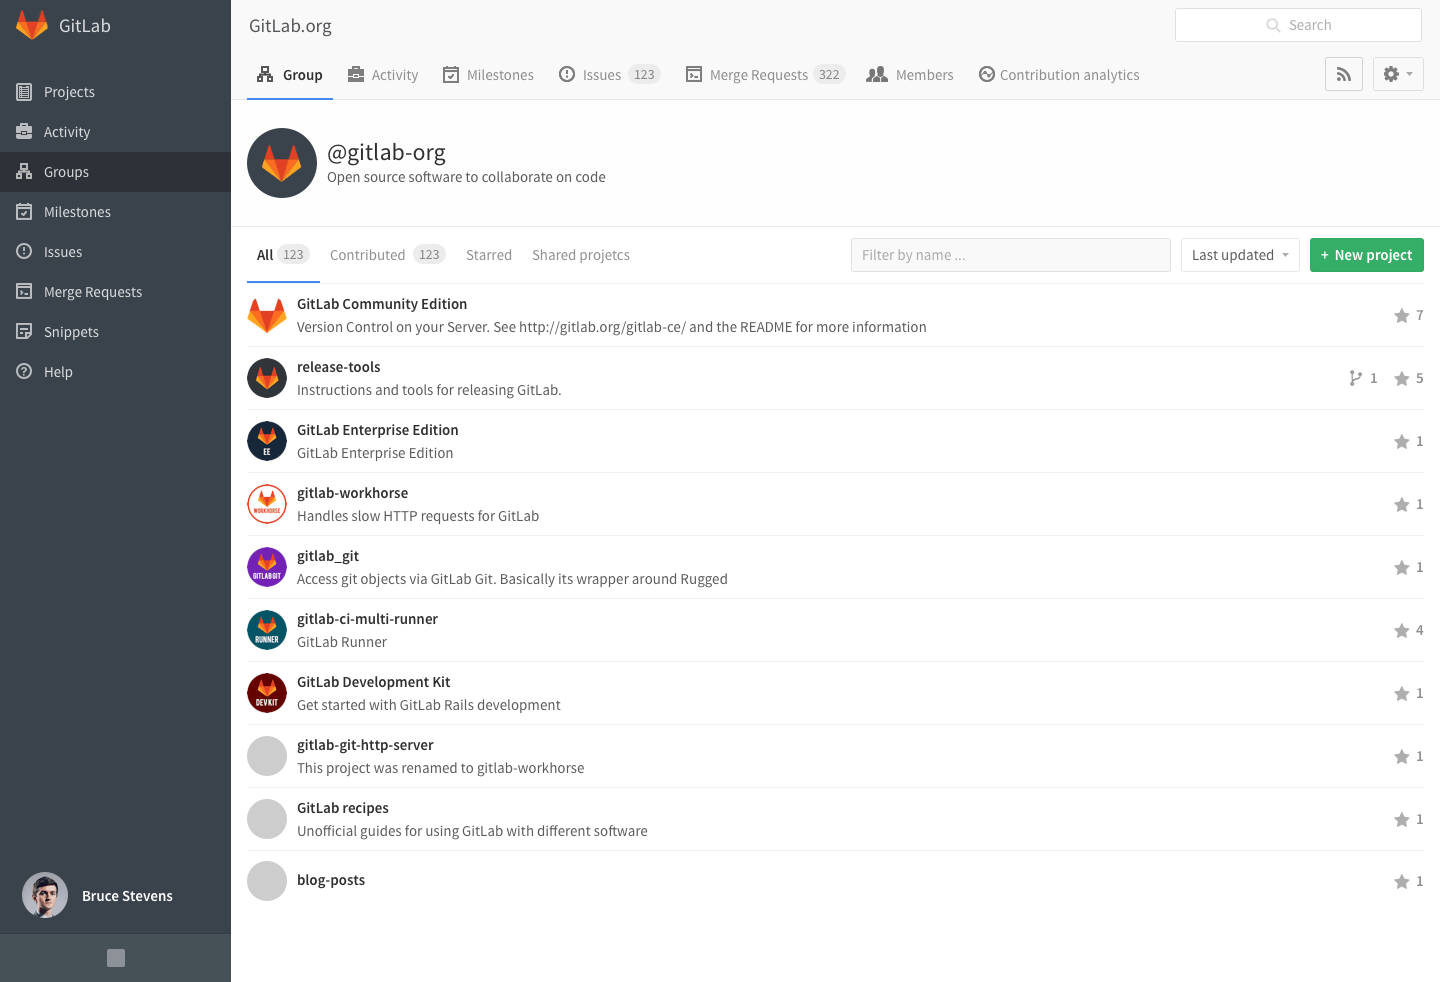Image resolution: width=1440 pixels, height=982 pixels.
Task: Click the gitlab-git-http-server star icon
Action: (x=1402, y=757)
